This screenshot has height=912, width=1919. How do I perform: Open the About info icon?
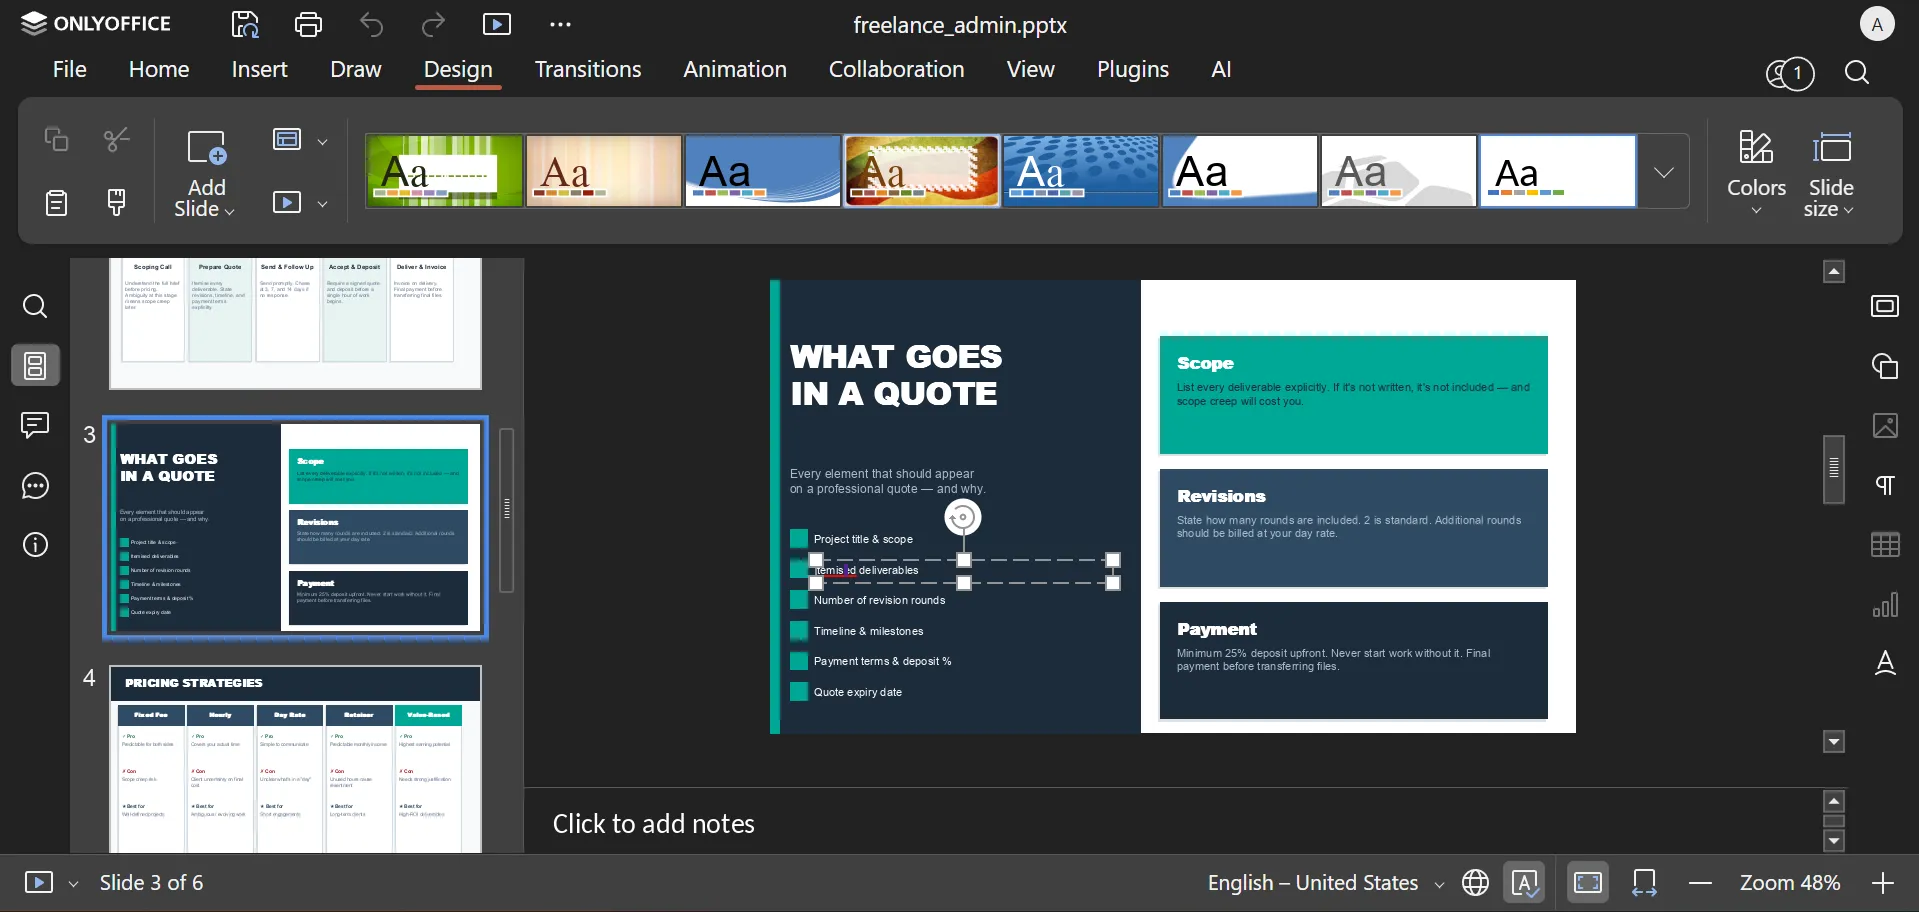click(35, 545)
